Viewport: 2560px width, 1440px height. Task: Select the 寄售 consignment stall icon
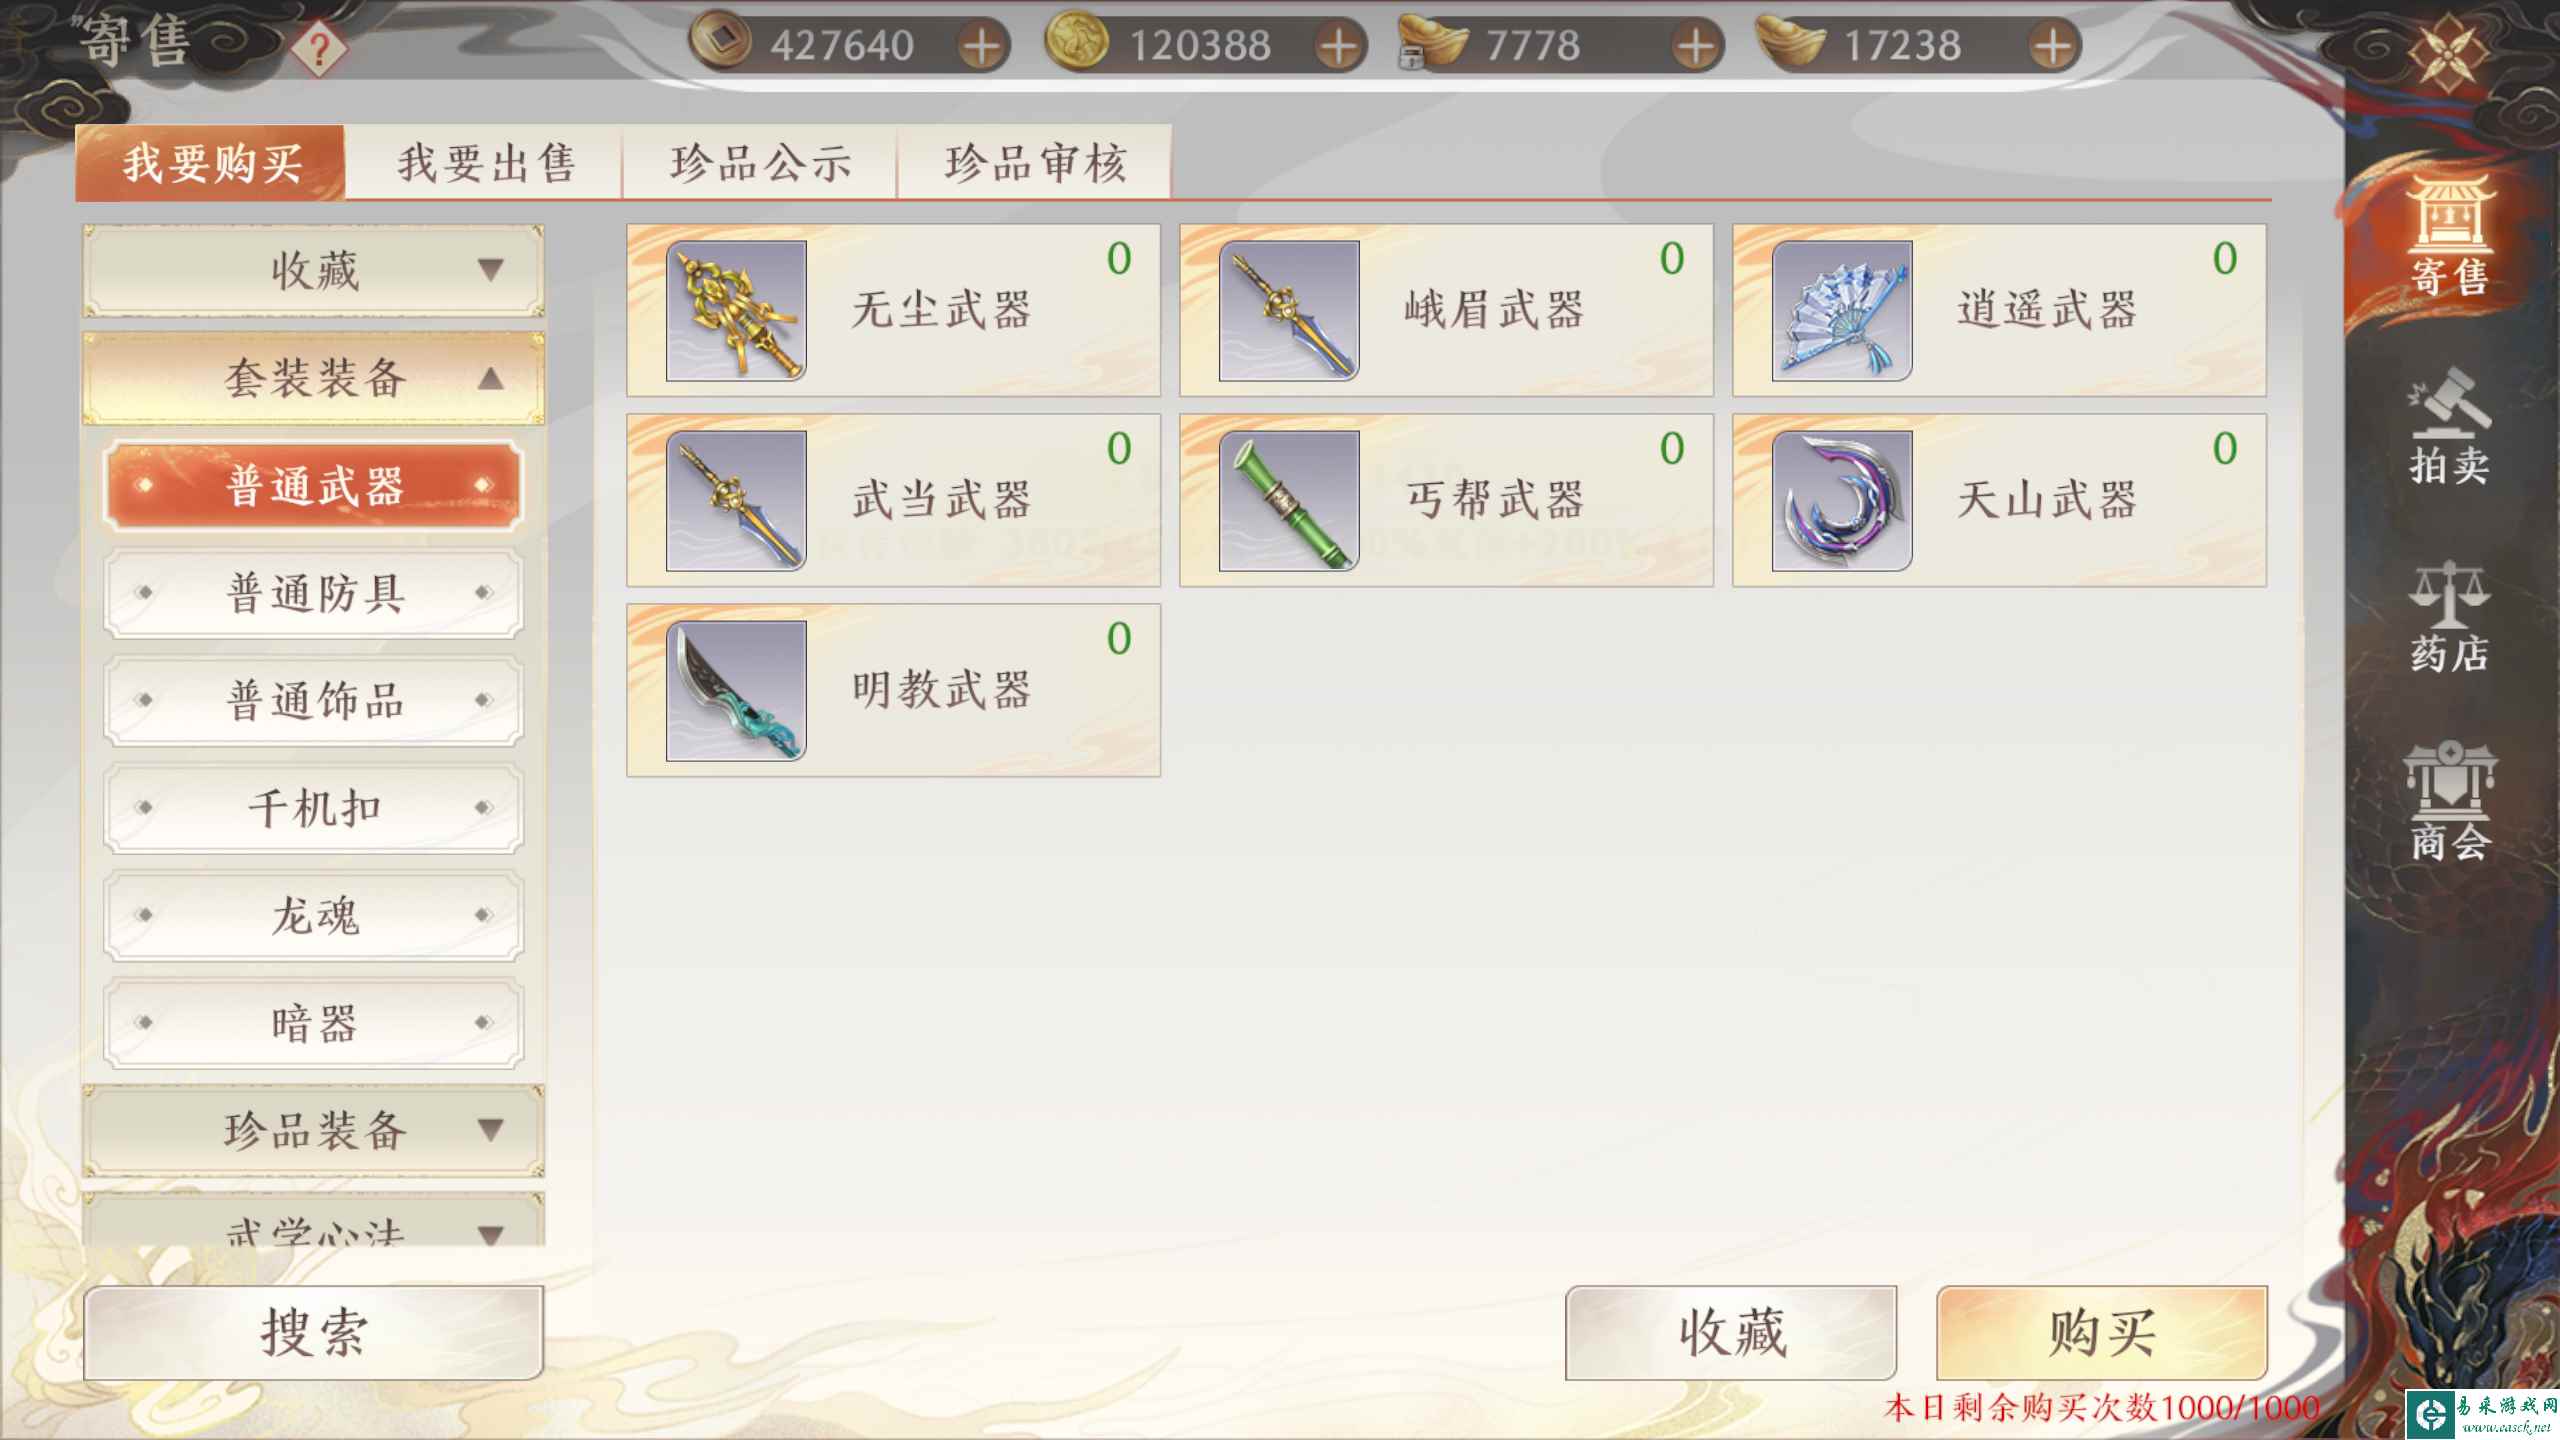click(2448, 236)
